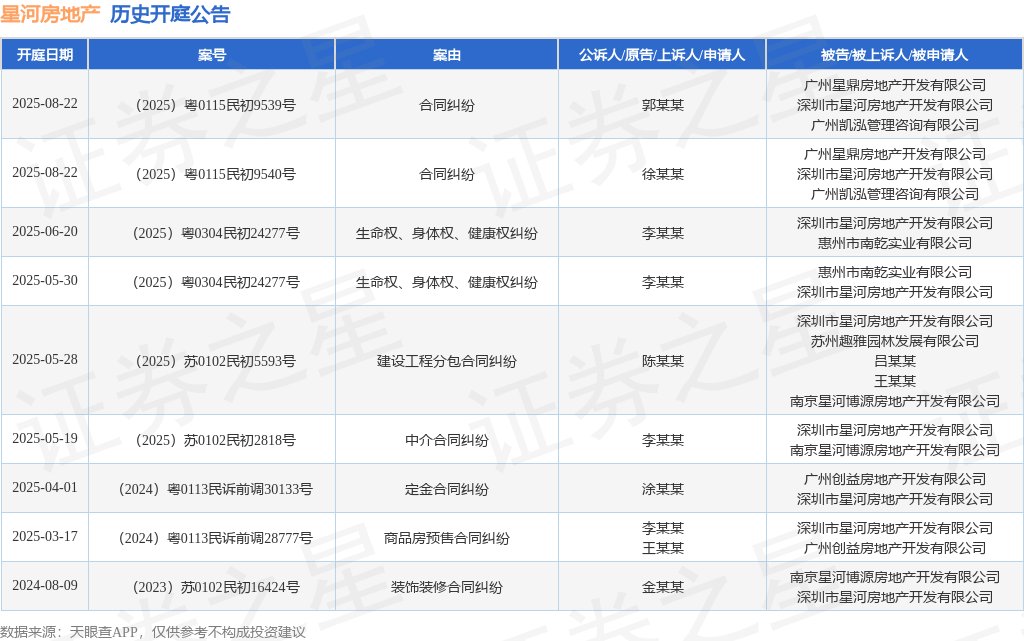The image size is (1024, 641).
Task: Click plaintiff 郭某某
Action: [x=662, y=105]
